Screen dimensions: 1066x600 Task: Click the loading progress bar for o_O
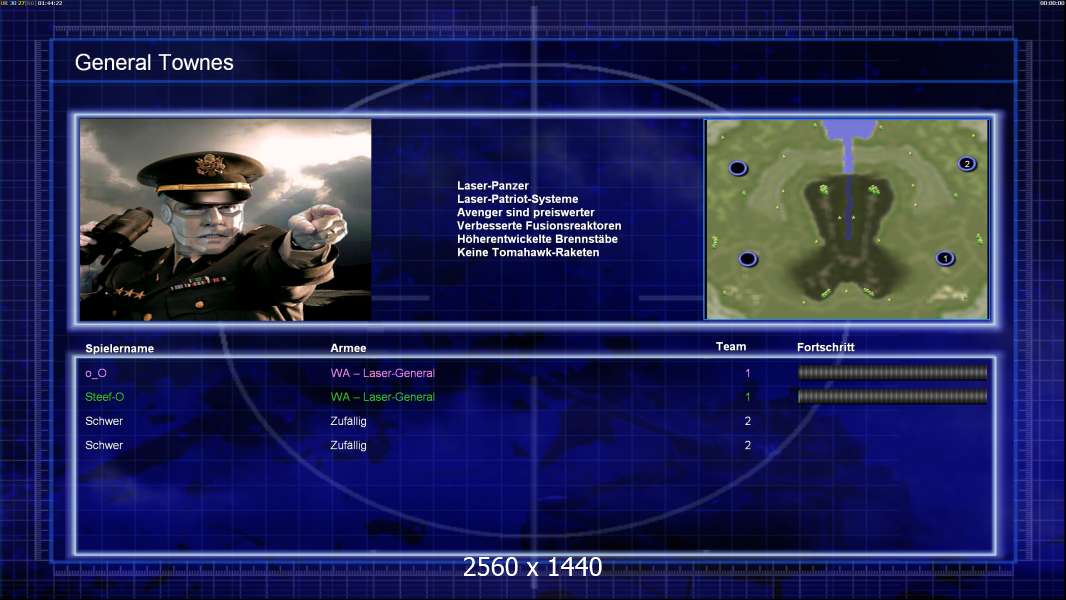pos(892,373)
